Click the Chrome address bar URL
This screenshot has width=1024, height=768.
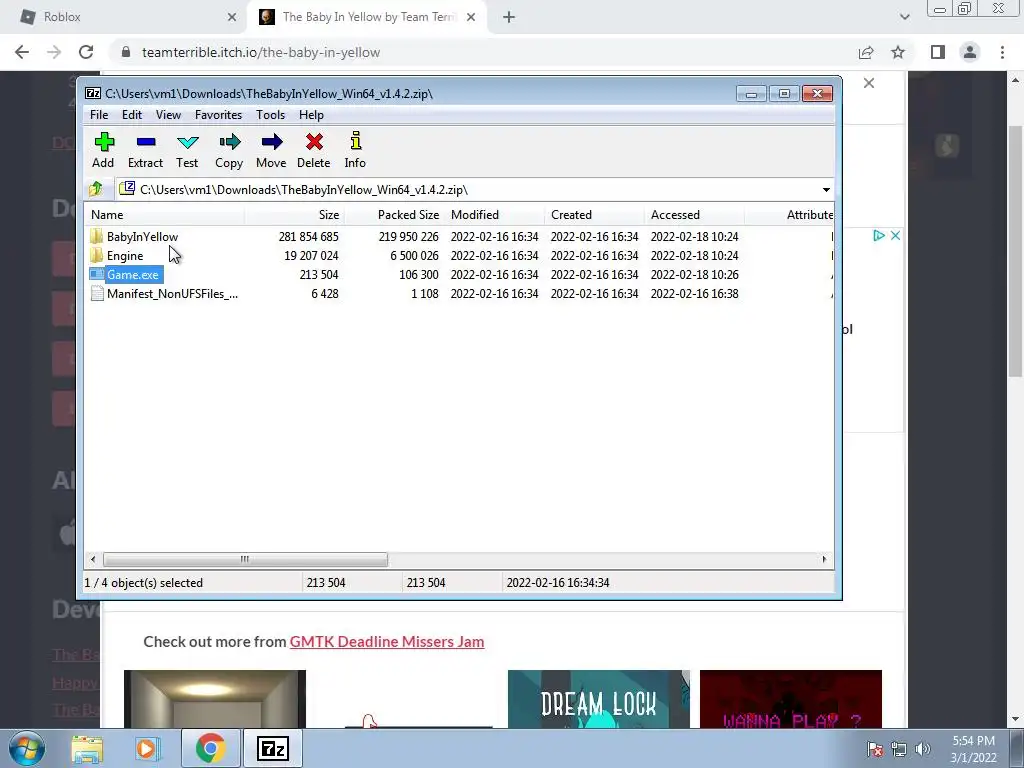point(261,52)
